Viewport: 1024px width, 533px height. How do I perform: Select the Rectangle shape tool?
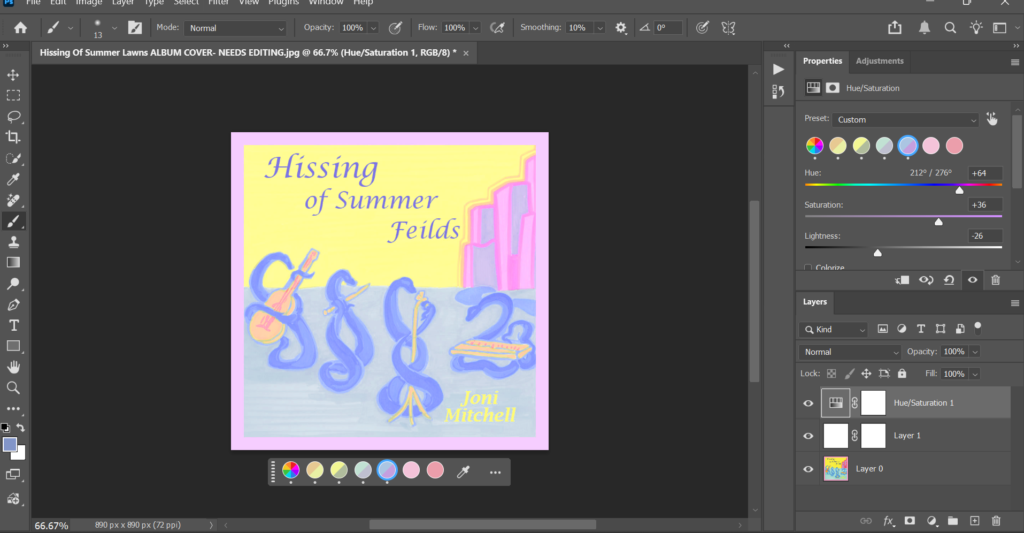pos(13,346)
